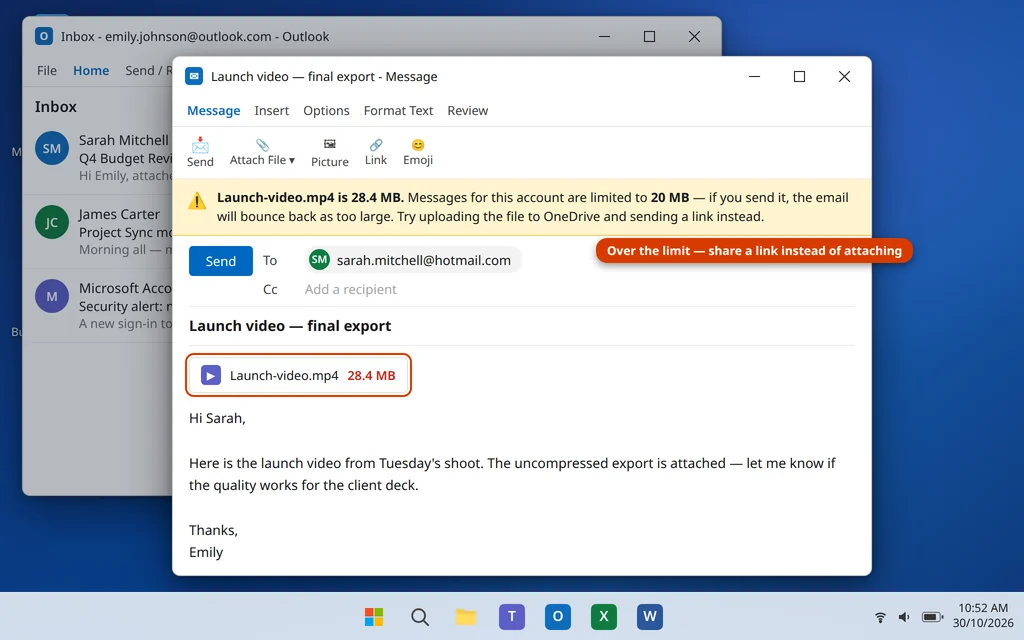Open Outlook from the taskbar
This screenshot has height=640, width=1024.
click(558, 616)
